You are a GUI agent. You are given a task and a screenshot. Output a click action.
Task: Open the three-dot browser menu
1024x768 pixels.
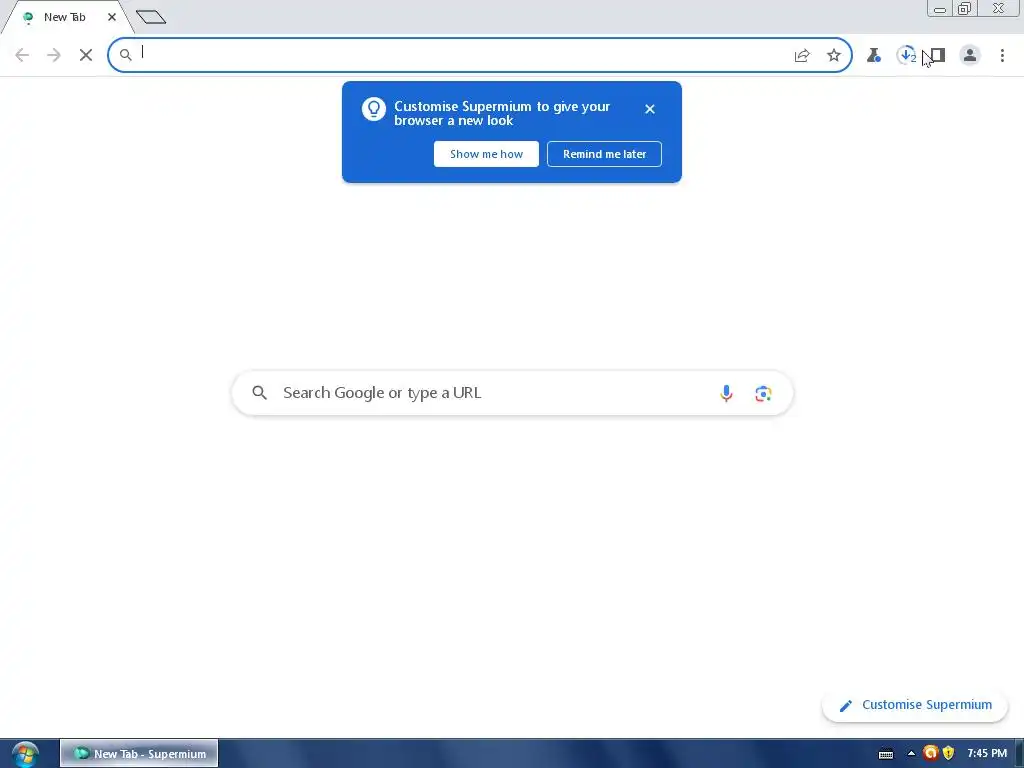pyautogui.click(x=1002, y=56)
